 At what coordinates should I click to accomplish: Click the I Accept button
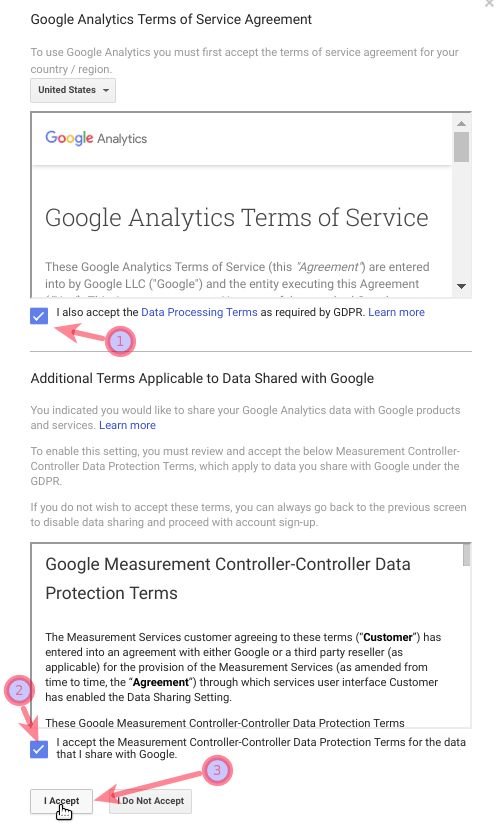62,801
